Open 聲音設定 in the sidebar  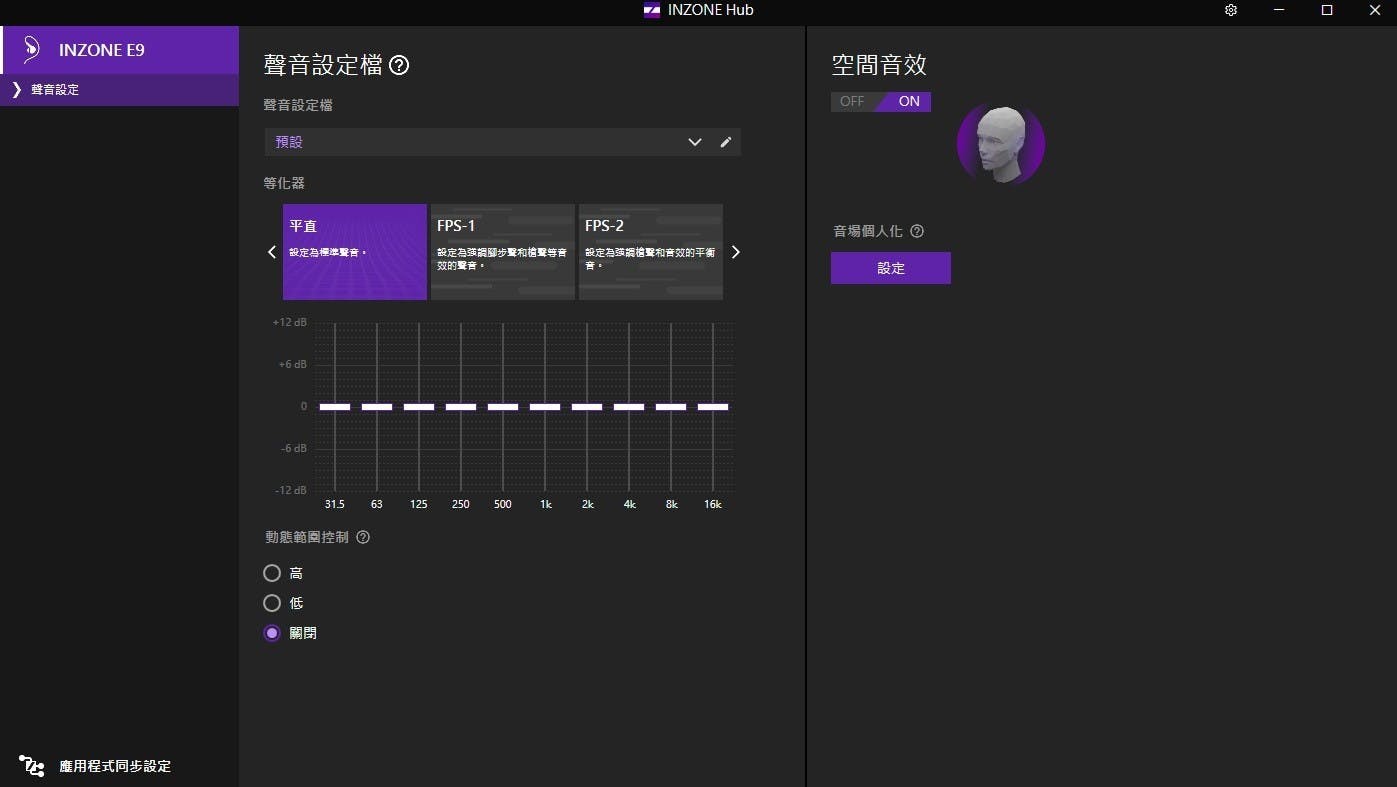coord(55,90)
